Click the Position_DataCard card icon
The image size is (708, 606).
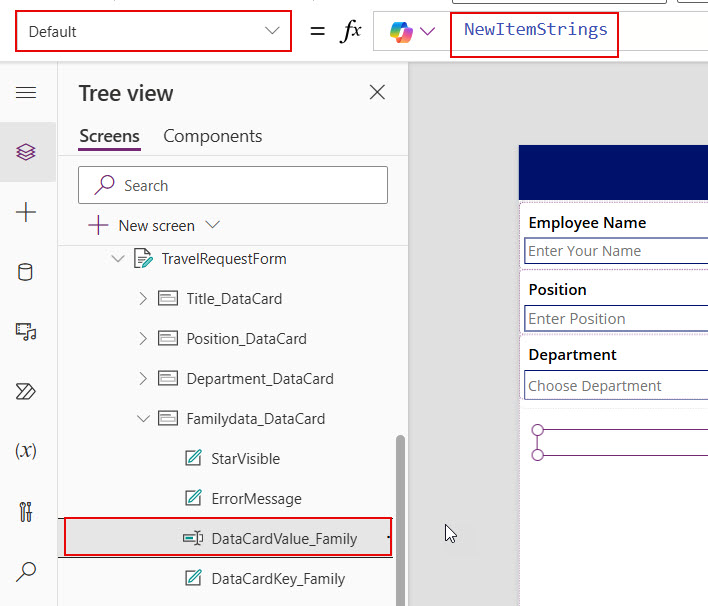168,338
